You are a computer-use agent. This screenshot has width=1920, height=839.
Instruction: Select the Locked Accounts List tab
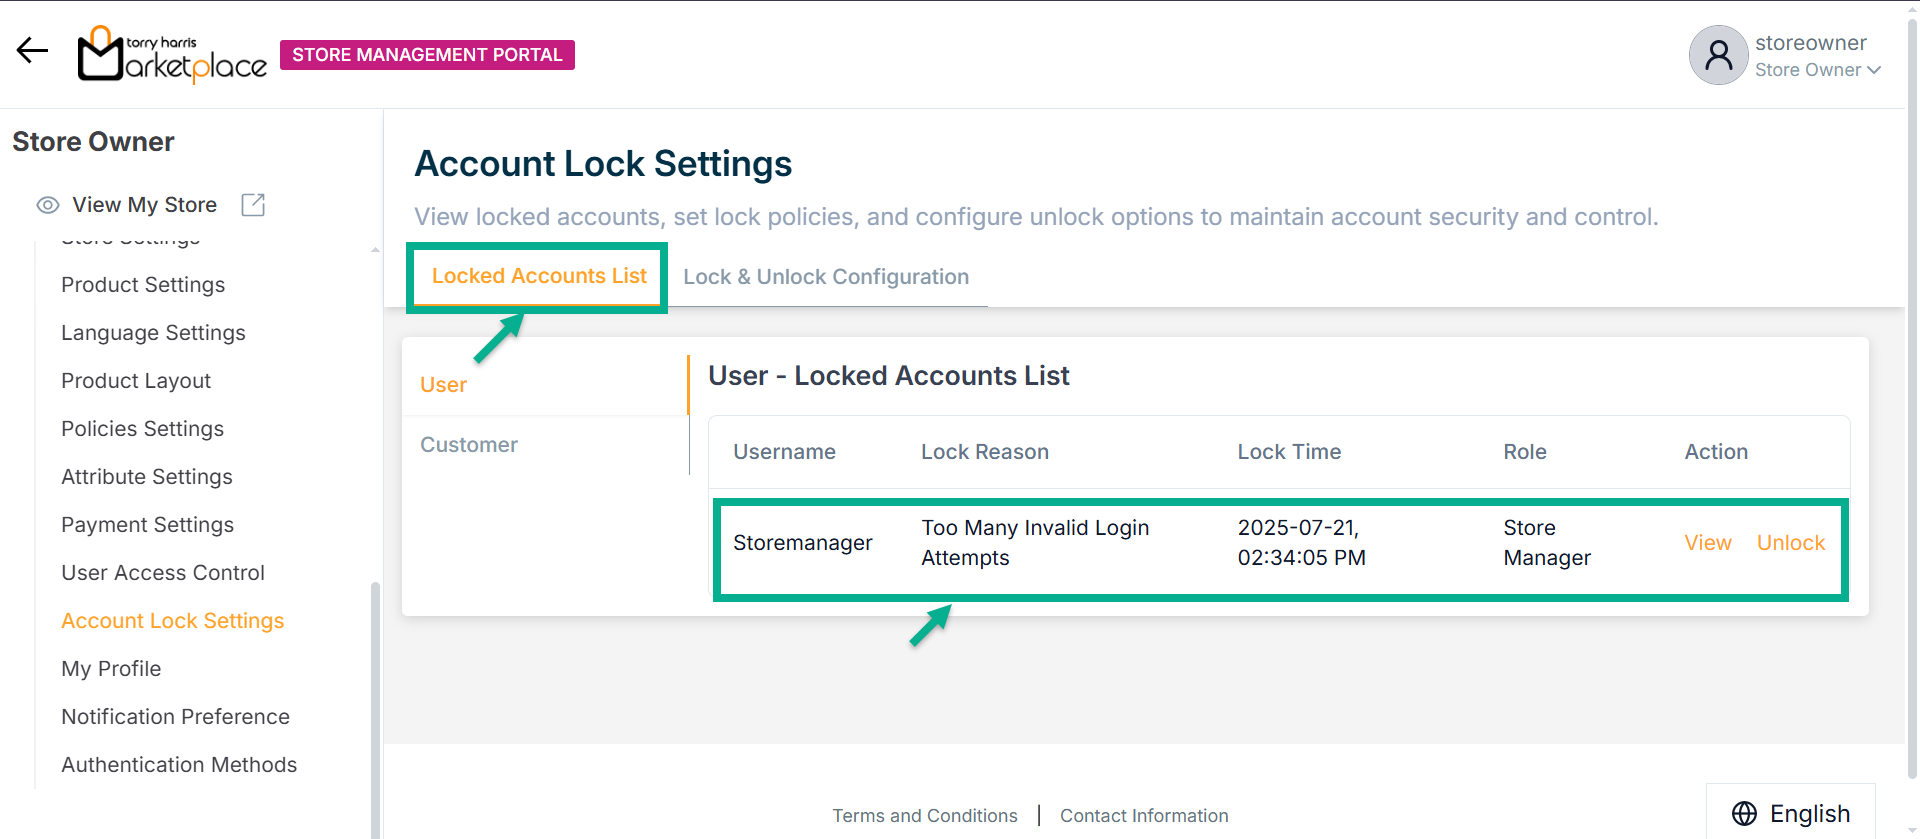coord(539,276)
